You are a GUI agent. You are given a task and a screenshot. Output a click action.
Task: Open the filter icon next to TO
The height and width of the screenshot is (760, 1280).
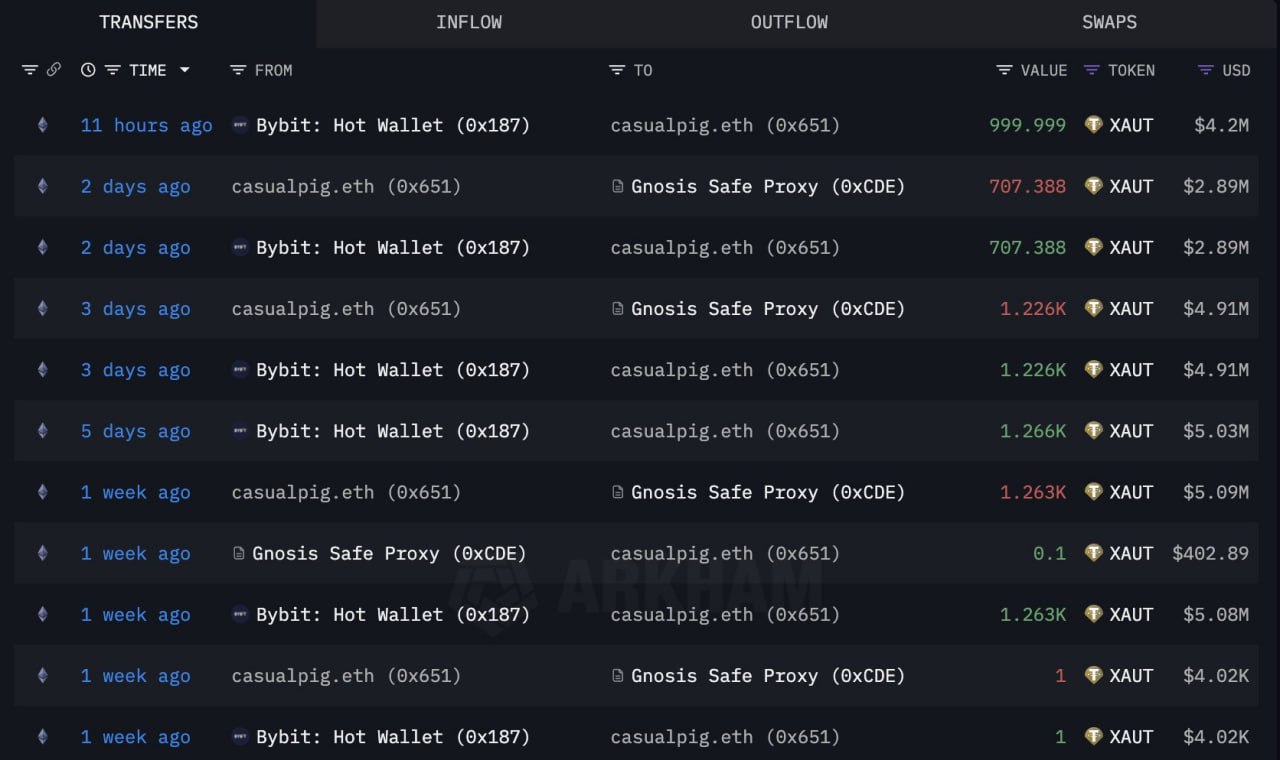617,70
